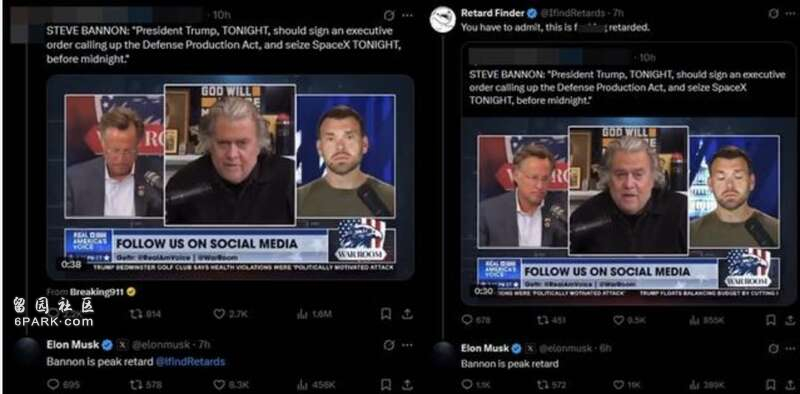Play the left War Room video
Screen dimensions: 800x394
click(230, 177)
